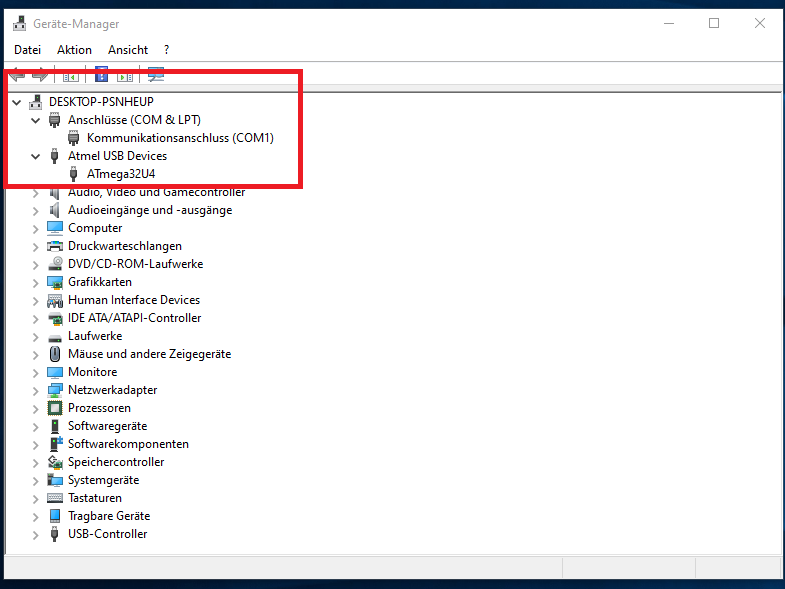Select the Tragbare Geräte label
The width and height of the screenshot is (785, 589).
click(109, 516)
